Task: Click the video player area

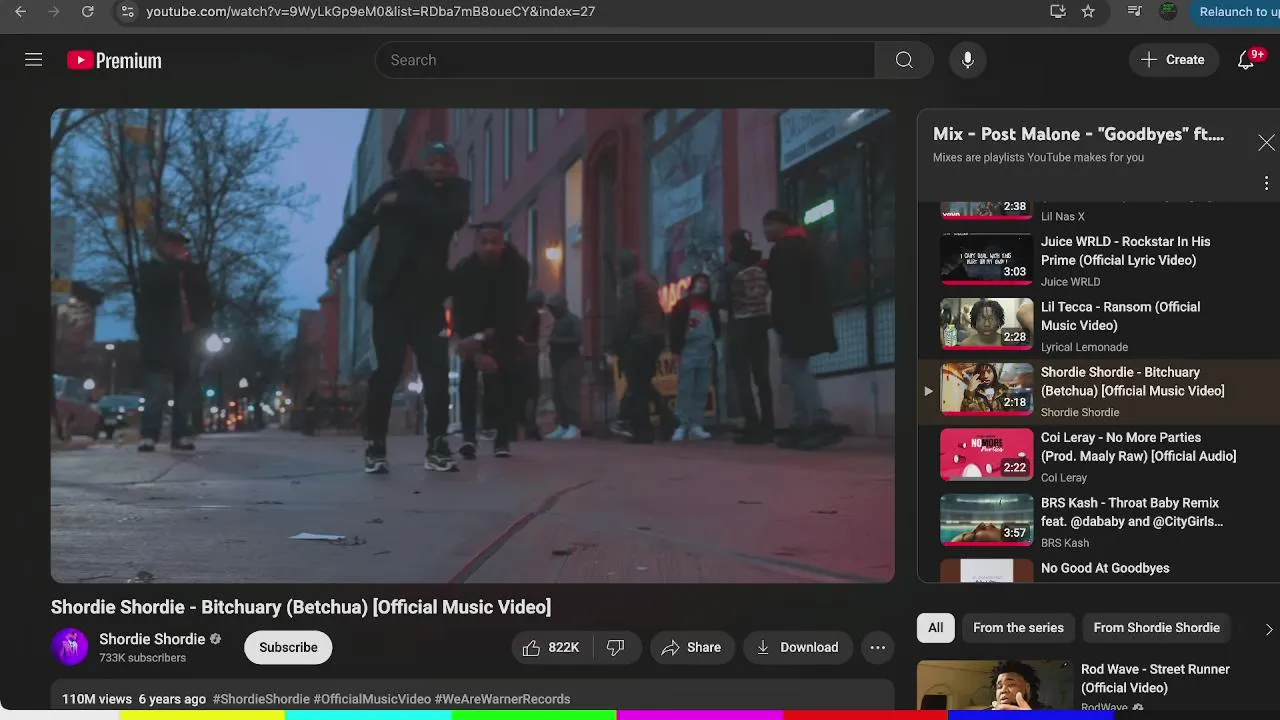Action: click(472, 345)
